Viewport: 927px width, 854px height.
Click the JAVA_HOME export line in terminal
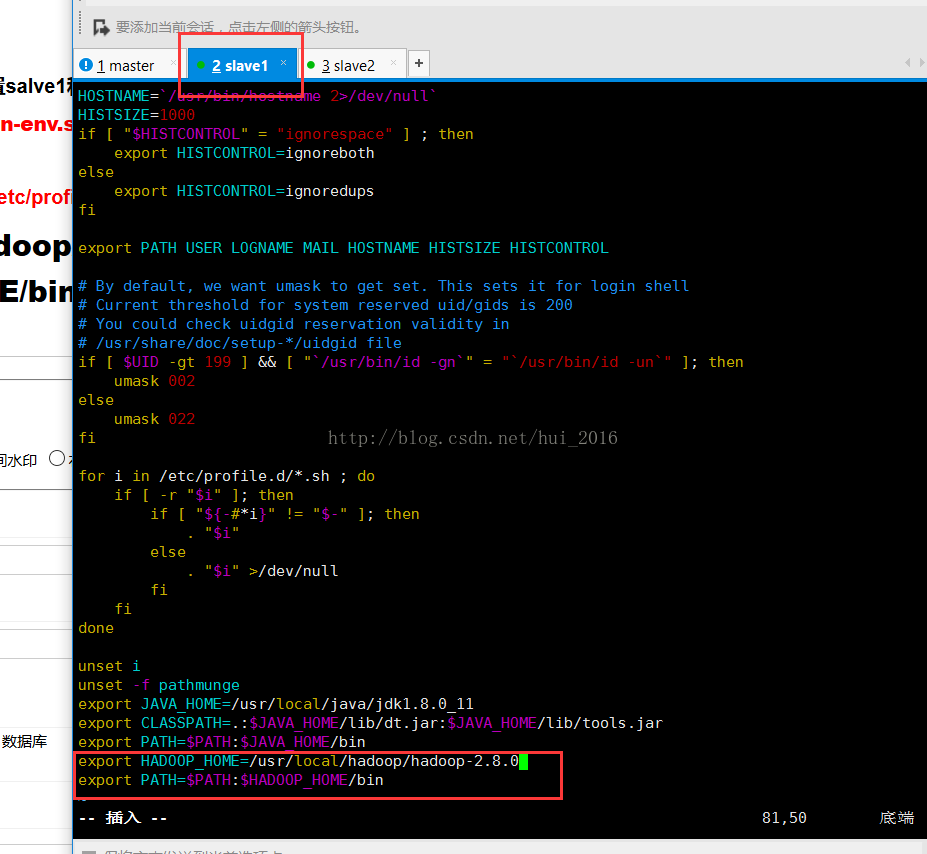point(275,704)
